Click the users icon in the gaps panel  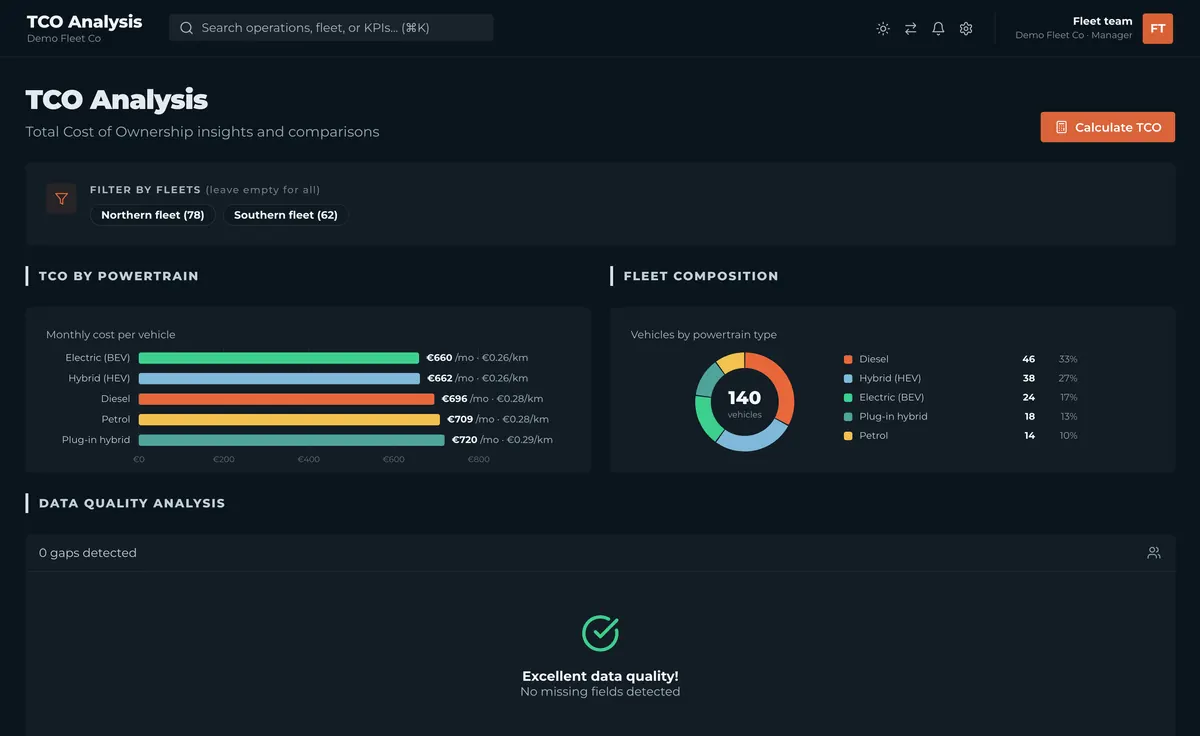pyautogui.click(x=1154, y=553)
